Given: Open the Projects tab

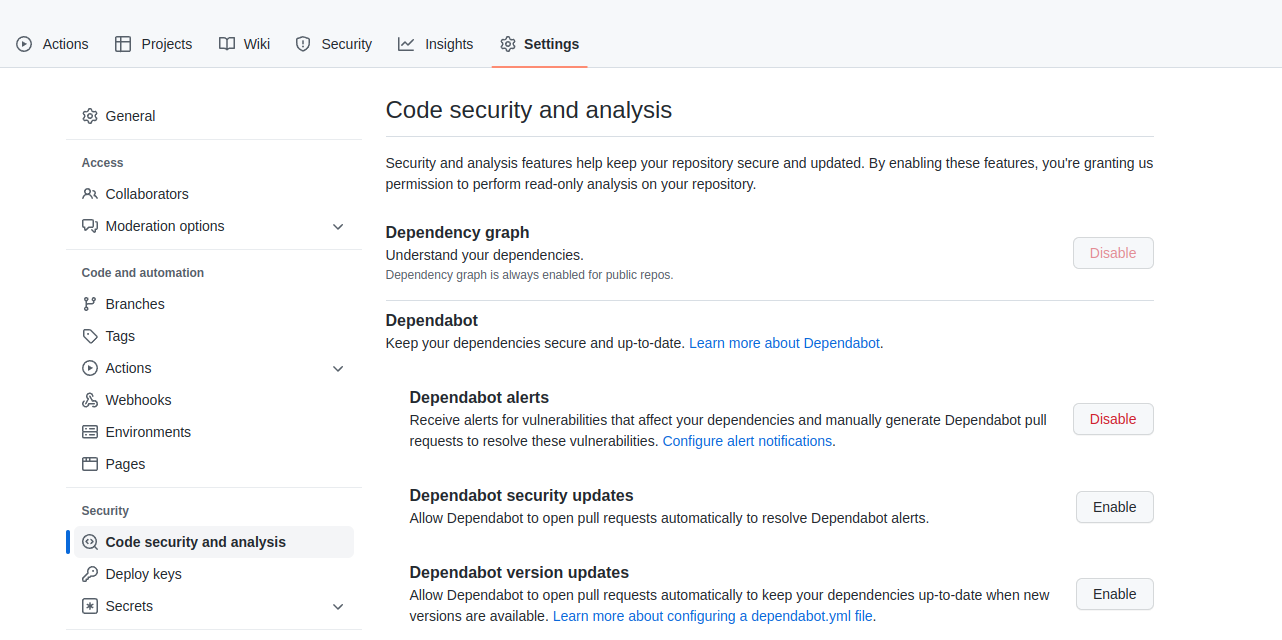Looking at the screenshot, I should pyautogui.click(x=154, y=44).
